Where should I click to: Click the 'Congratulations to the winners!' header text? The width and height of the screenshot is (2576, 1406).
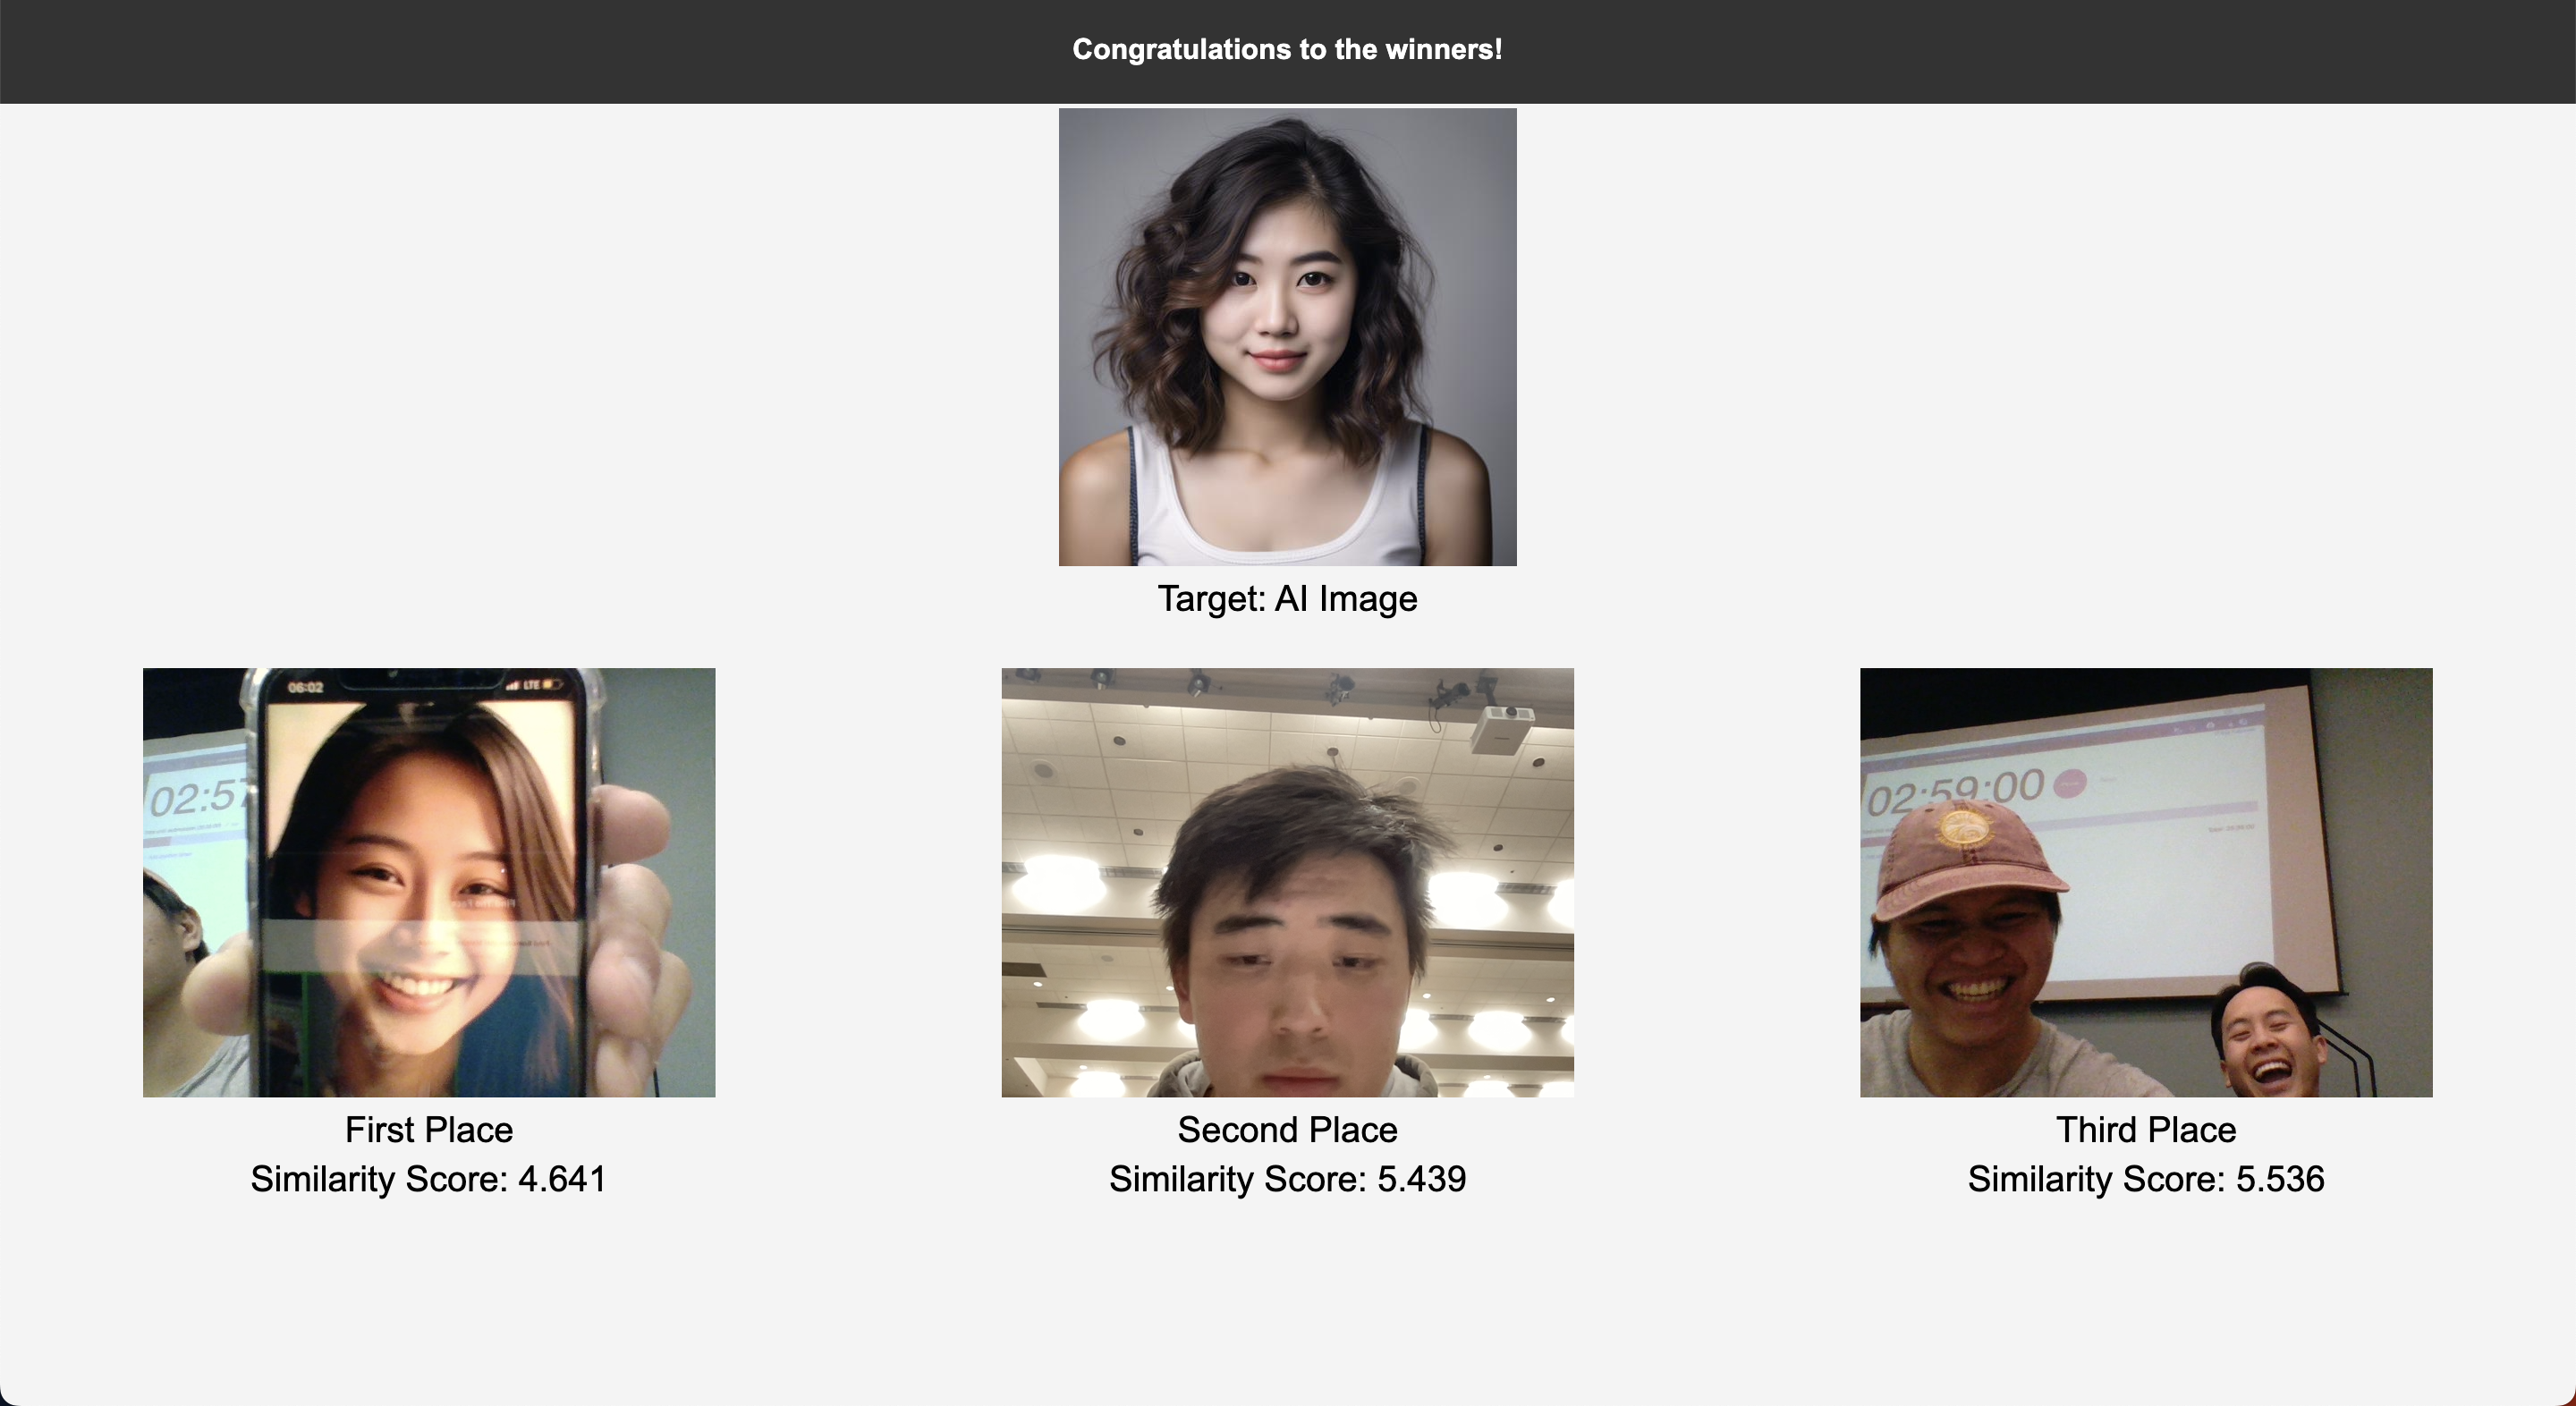coord(1287,49)
